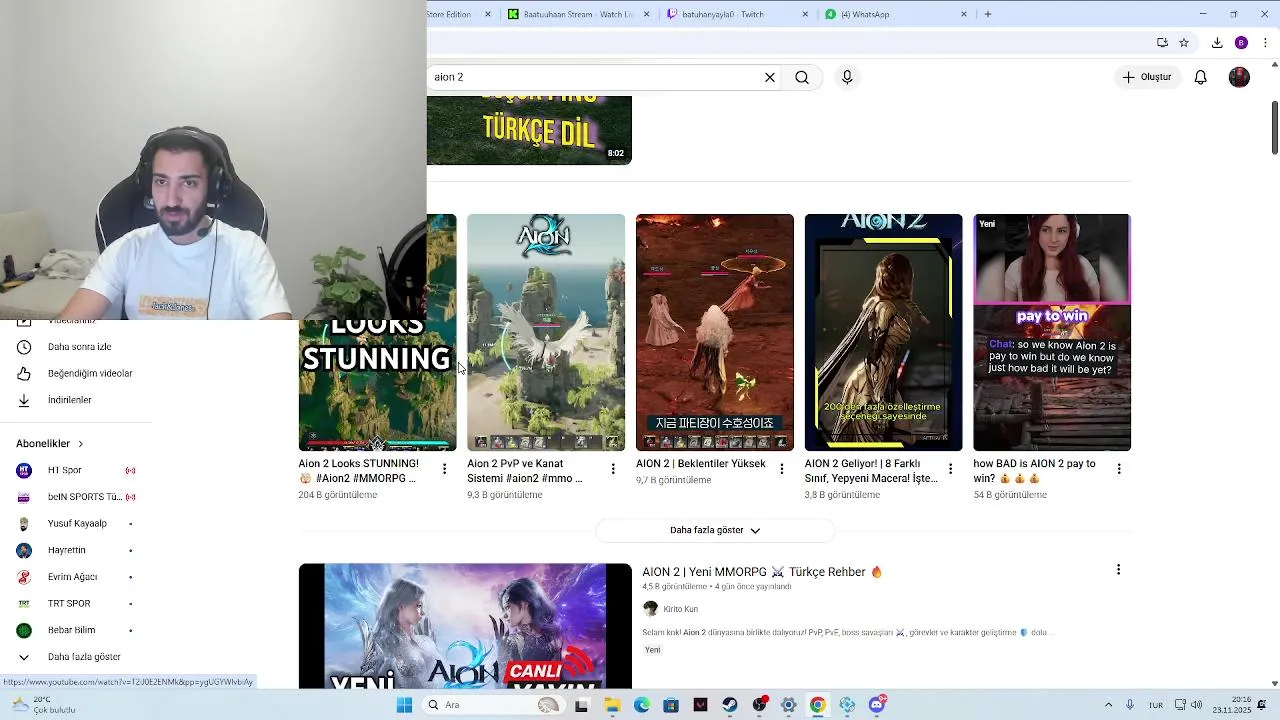1280x720 pixels.
Task: Show hidden system tray icons
Action: (x=1108, y=705)
